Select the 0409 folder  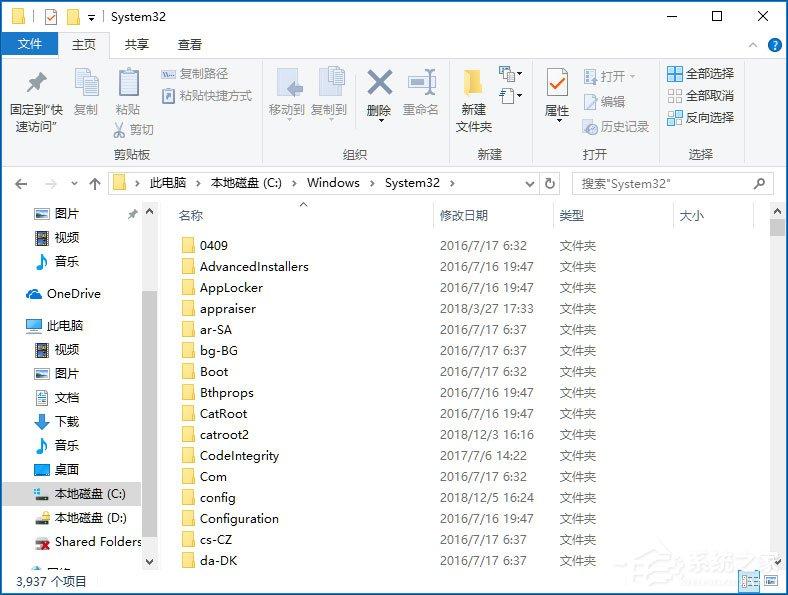(x=205, y=245)
